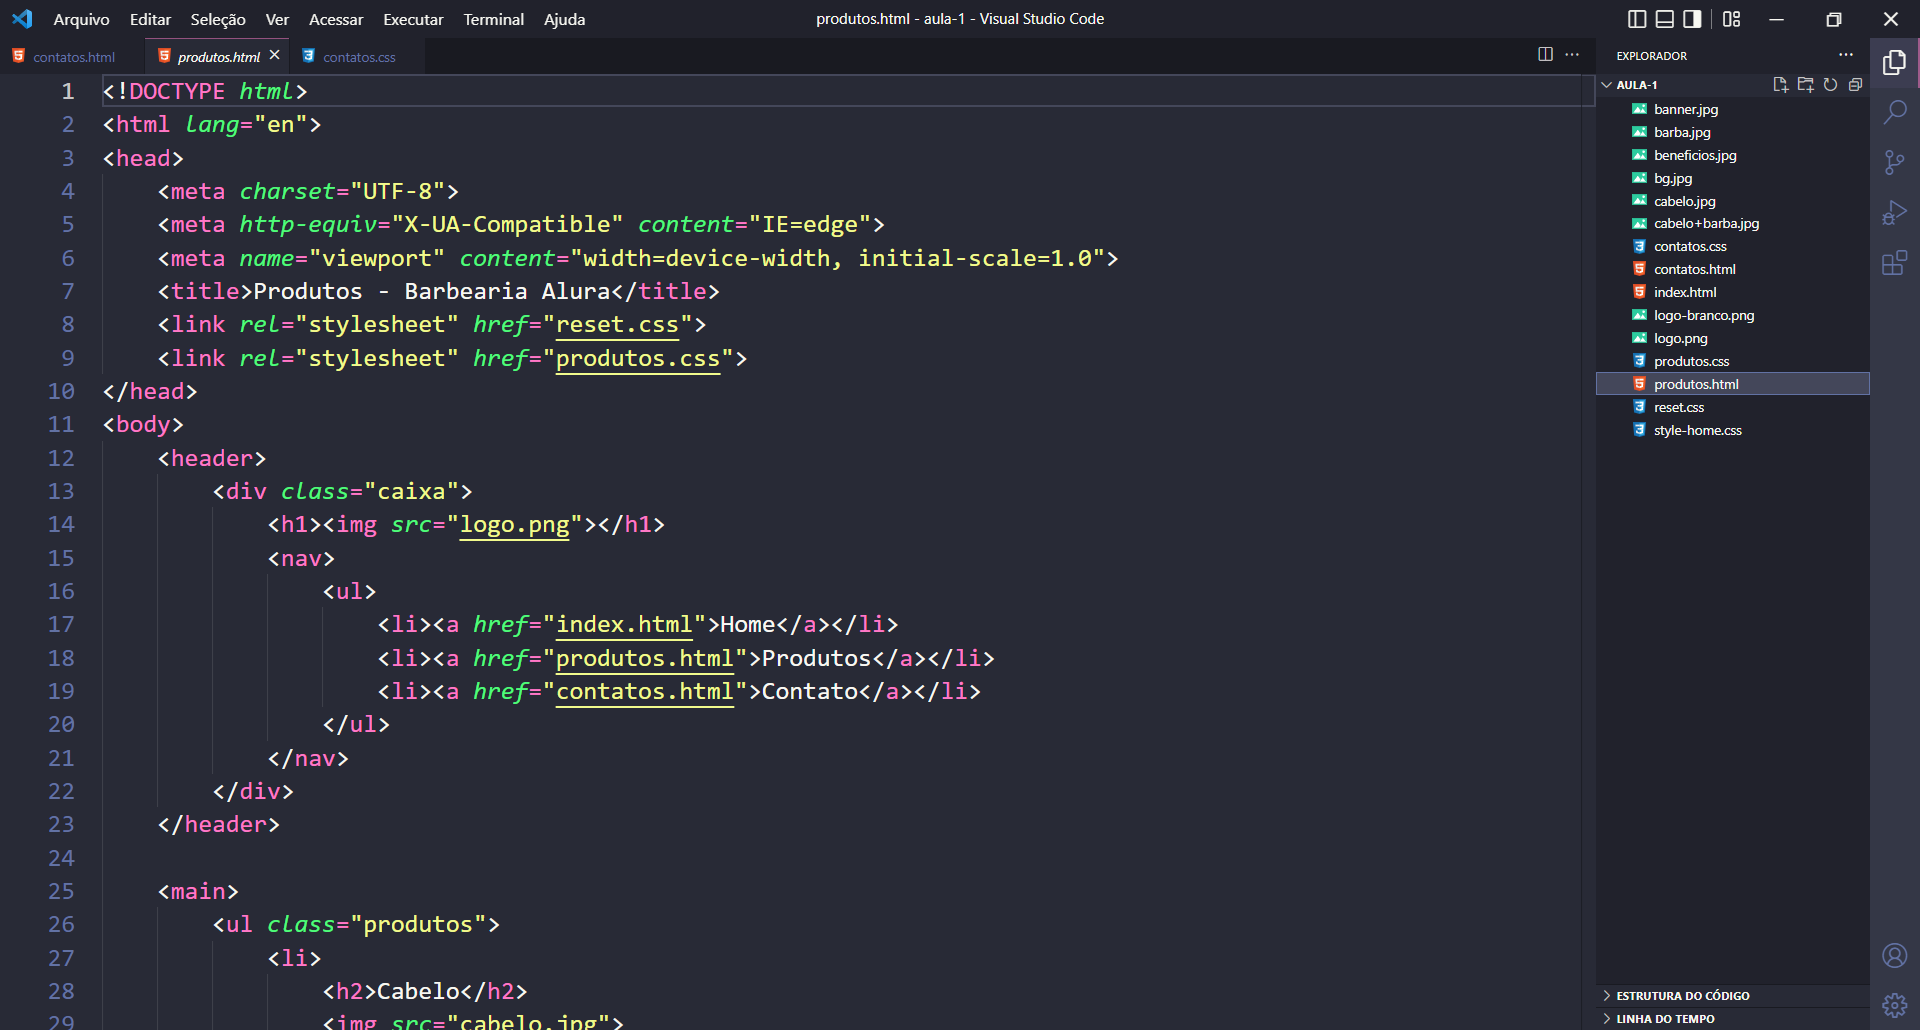The height and width of the screenshot is (1030, 1920).
Task: Open contatos.html in the file tree
Action: [x=1733, y=270]
